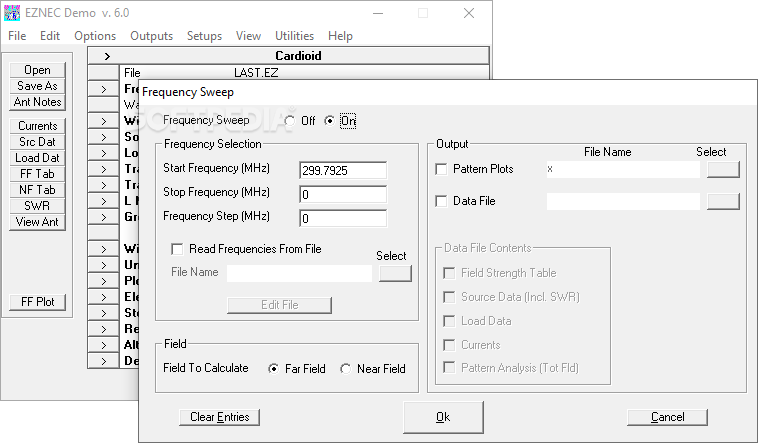Viewport: 758px width, 443px height.
Task: Click the Currents button in the sidebar
Action: point(37,126)
